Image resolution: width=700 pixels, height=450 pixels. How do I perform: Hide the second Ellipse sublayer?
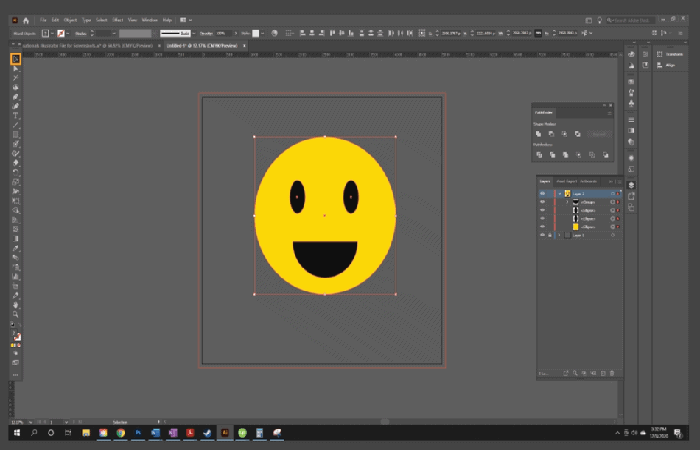click(x=542, y=219)
